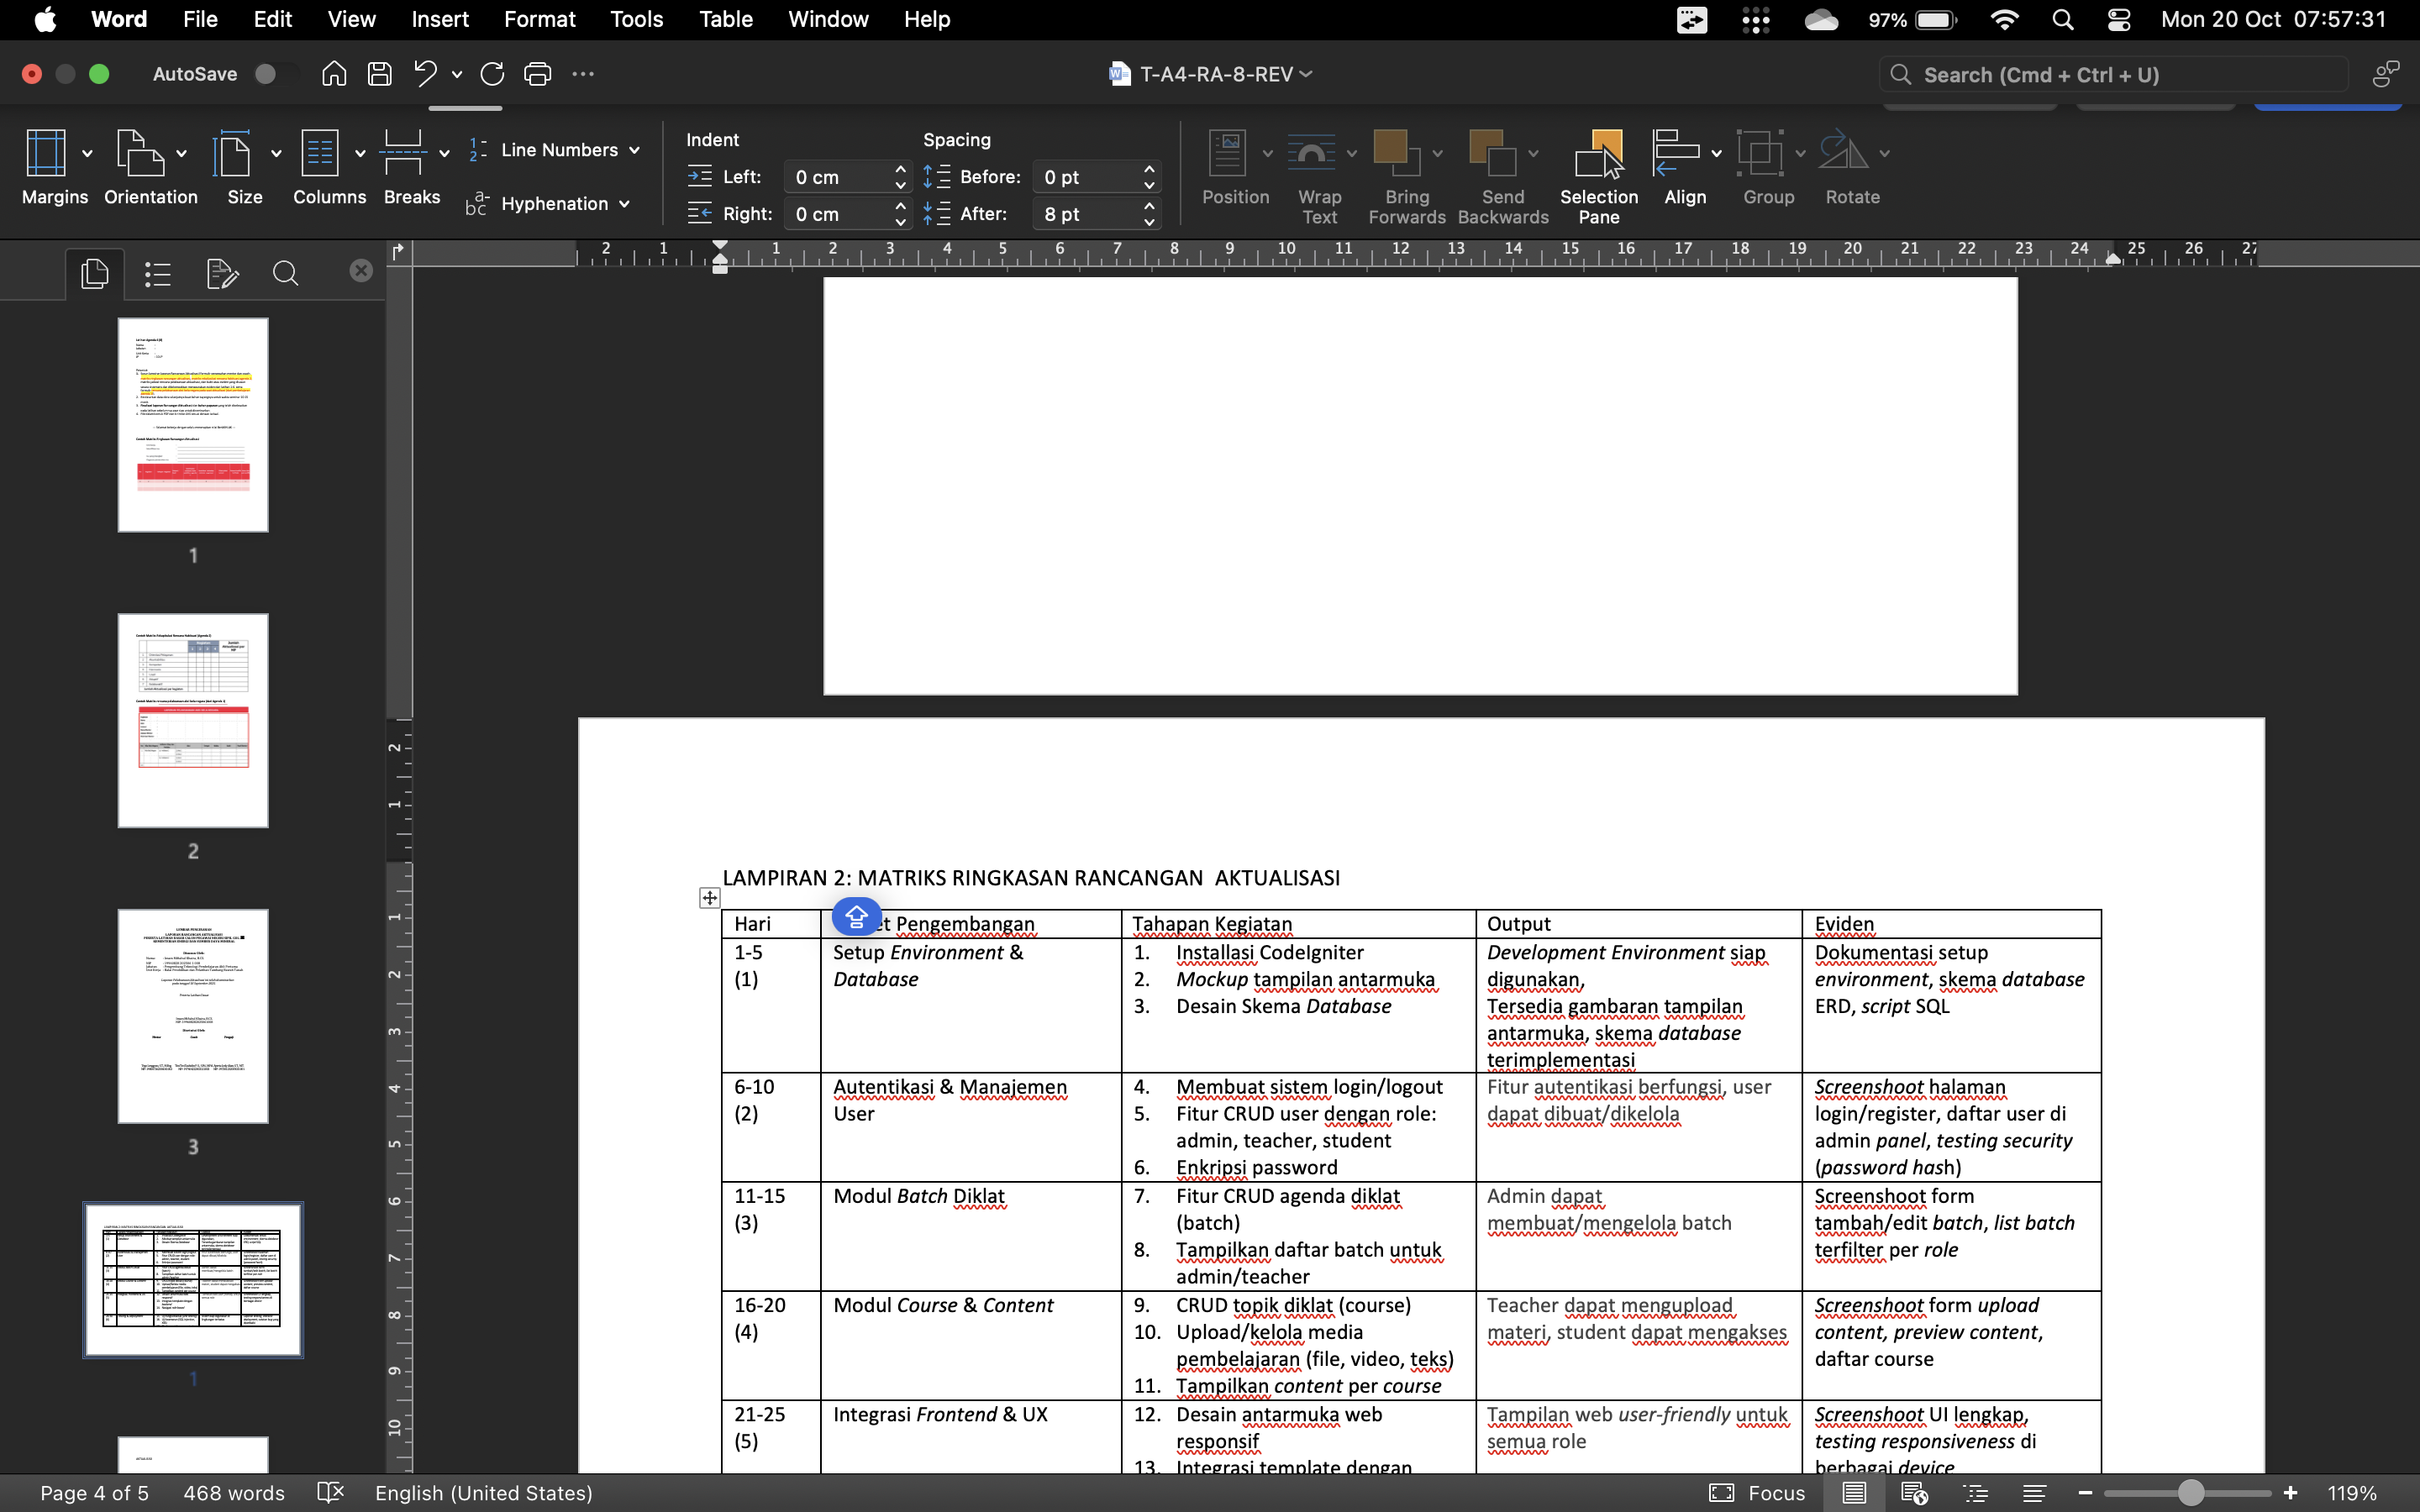The image size is (2420, 1512).
Task: Show document headings list in sidebar
Action: (x=158, y=273)
